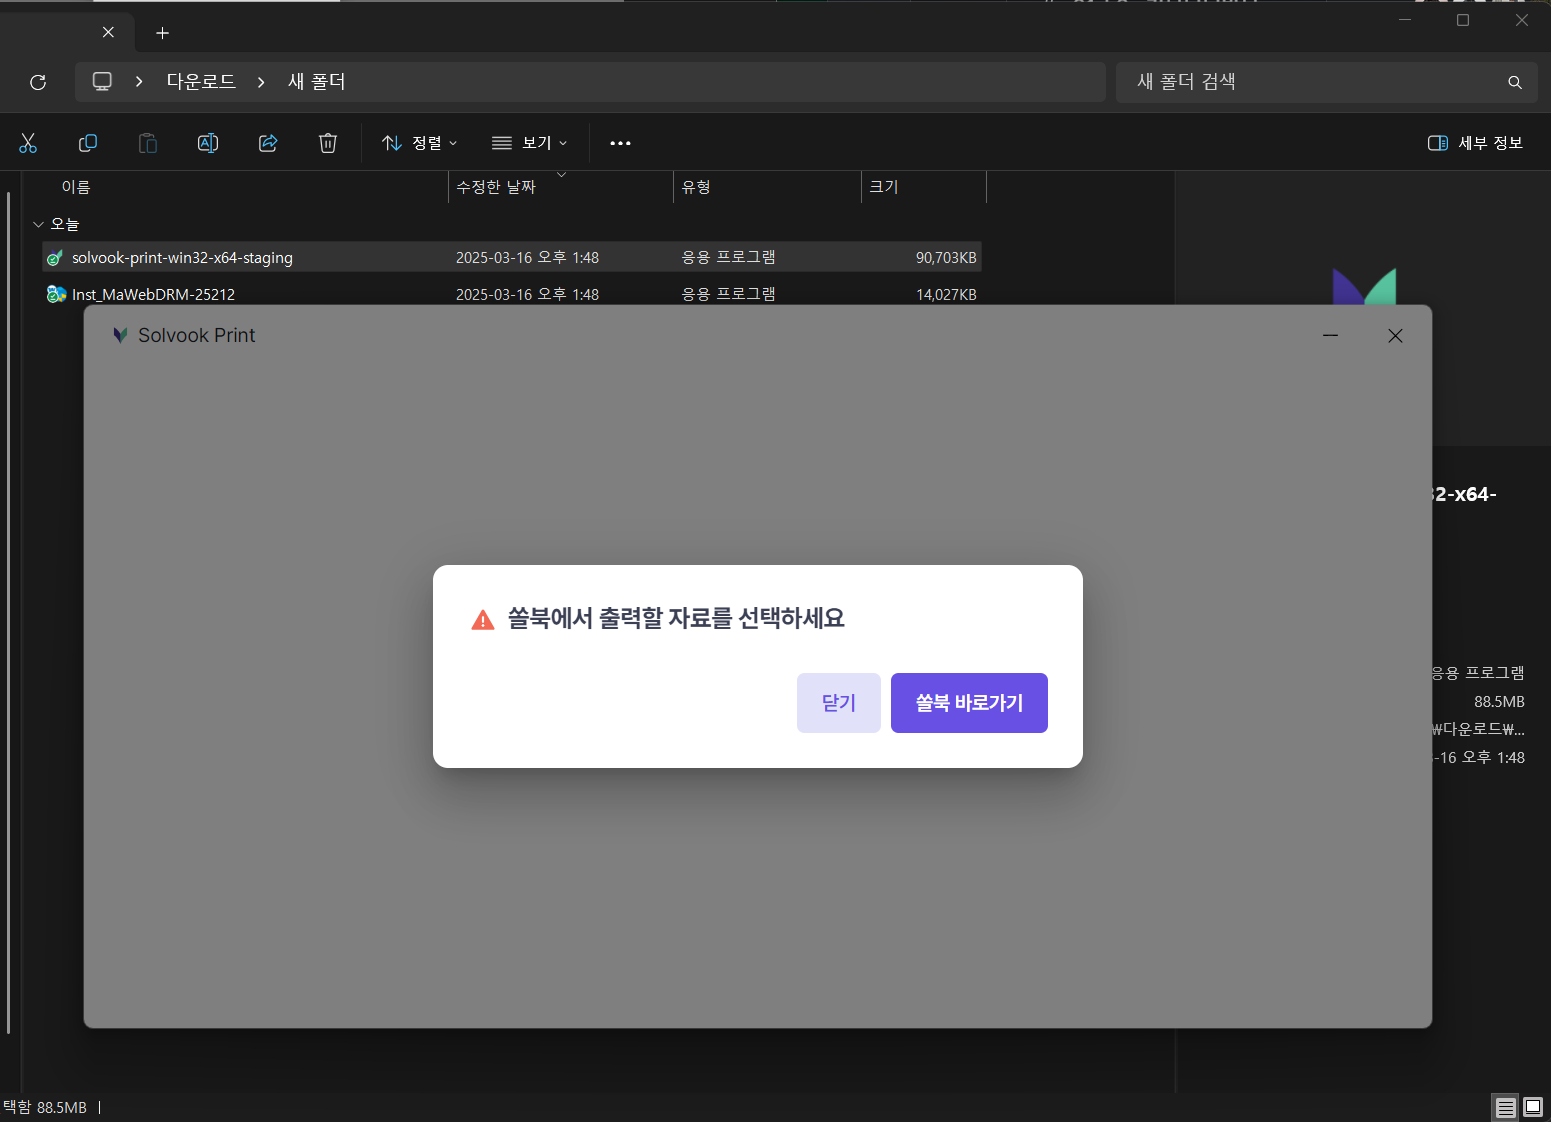
Task: Add a new Explorer tab
Action: (x=162, y=33)
